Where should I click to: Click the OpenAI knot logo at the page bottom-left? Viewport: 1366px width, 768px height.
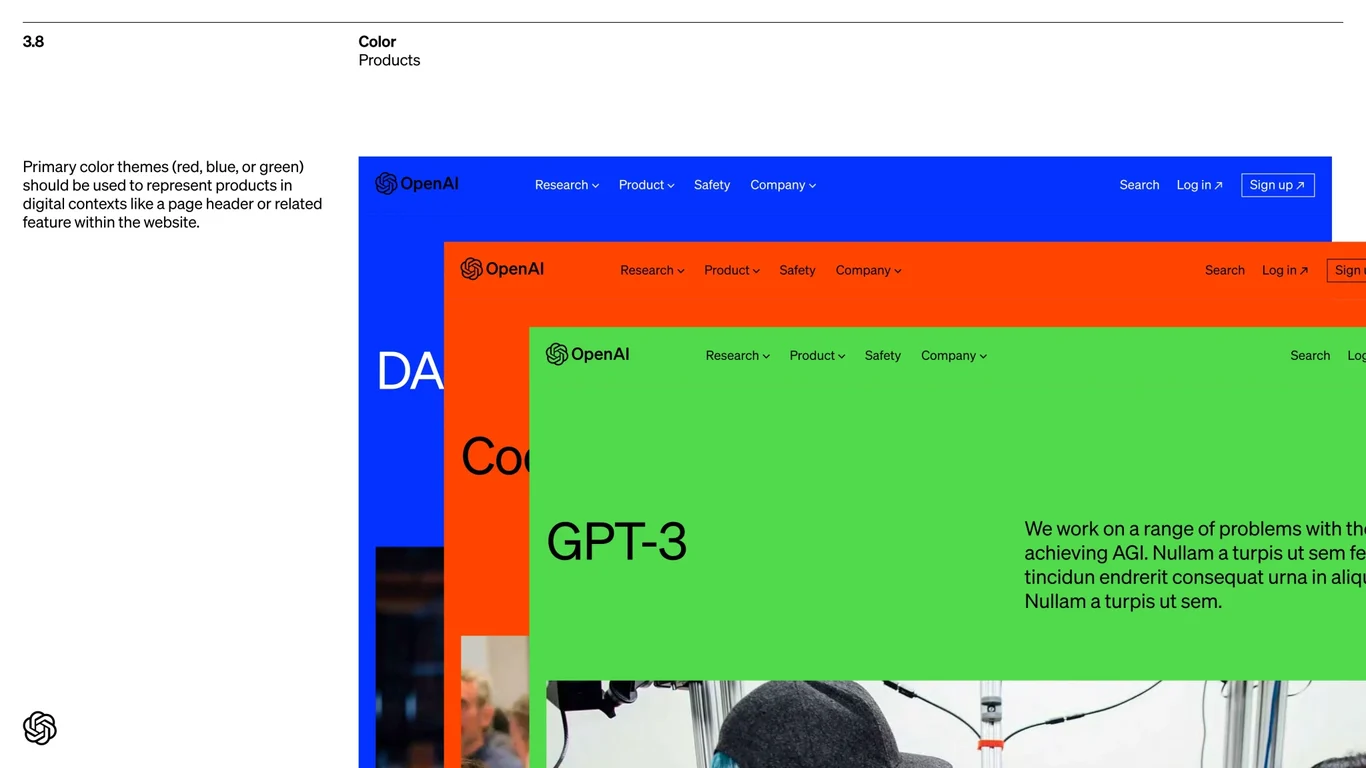tap(40, 728)
